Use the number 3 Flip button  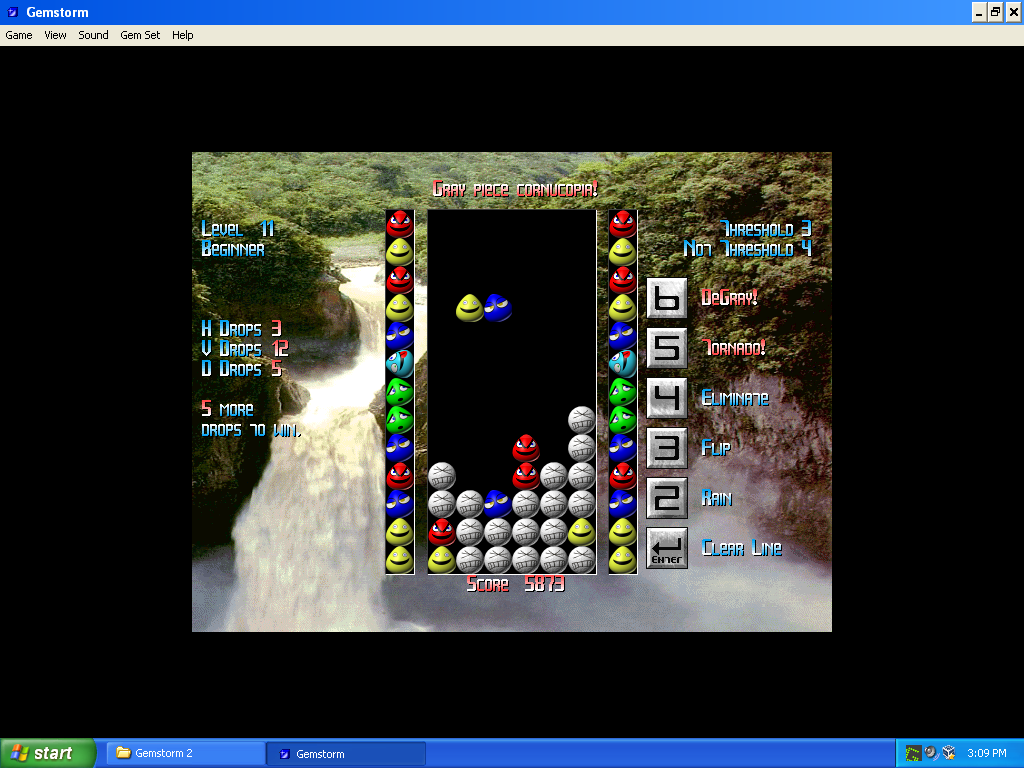(x=667, y=448)
